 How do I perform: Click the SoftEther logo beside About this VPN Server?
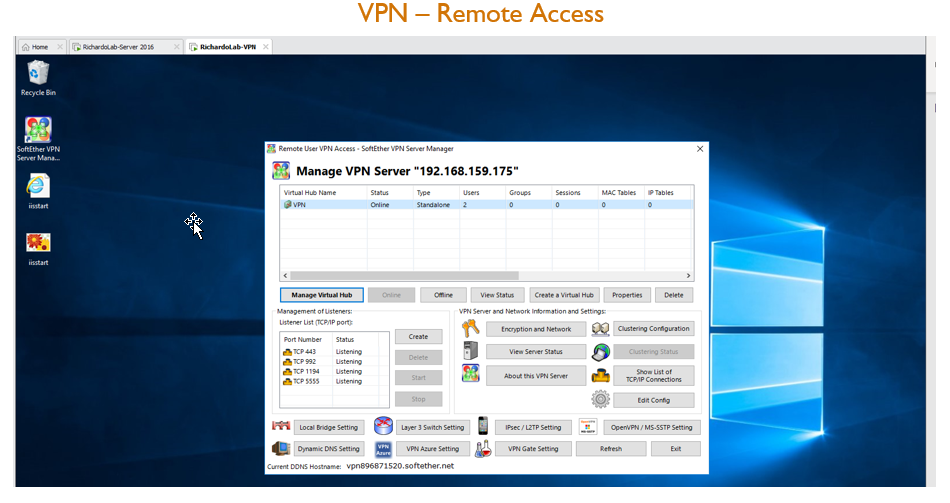471,374
